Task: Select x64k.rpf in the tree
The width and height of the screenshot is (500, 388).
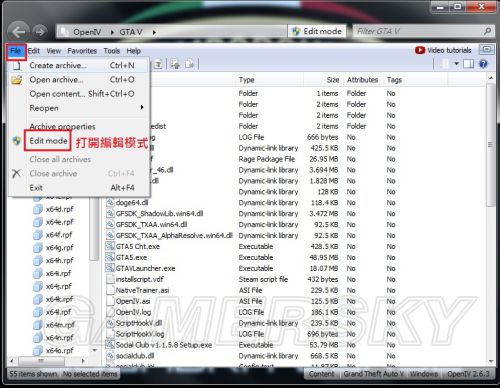Action: [59, 299]
